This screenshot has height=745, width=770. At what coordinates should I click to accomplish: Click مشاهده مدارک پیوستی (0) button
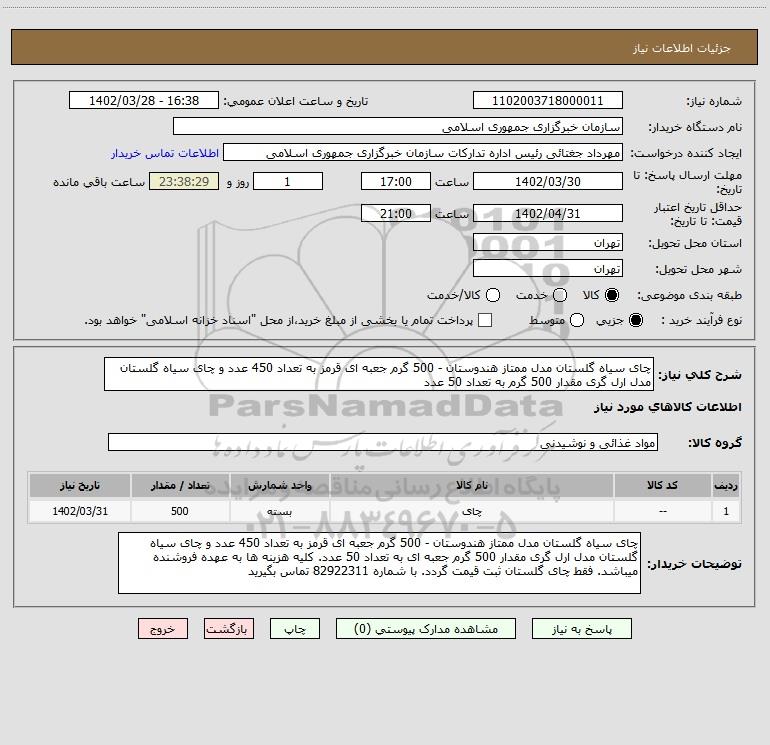point(426,629)
